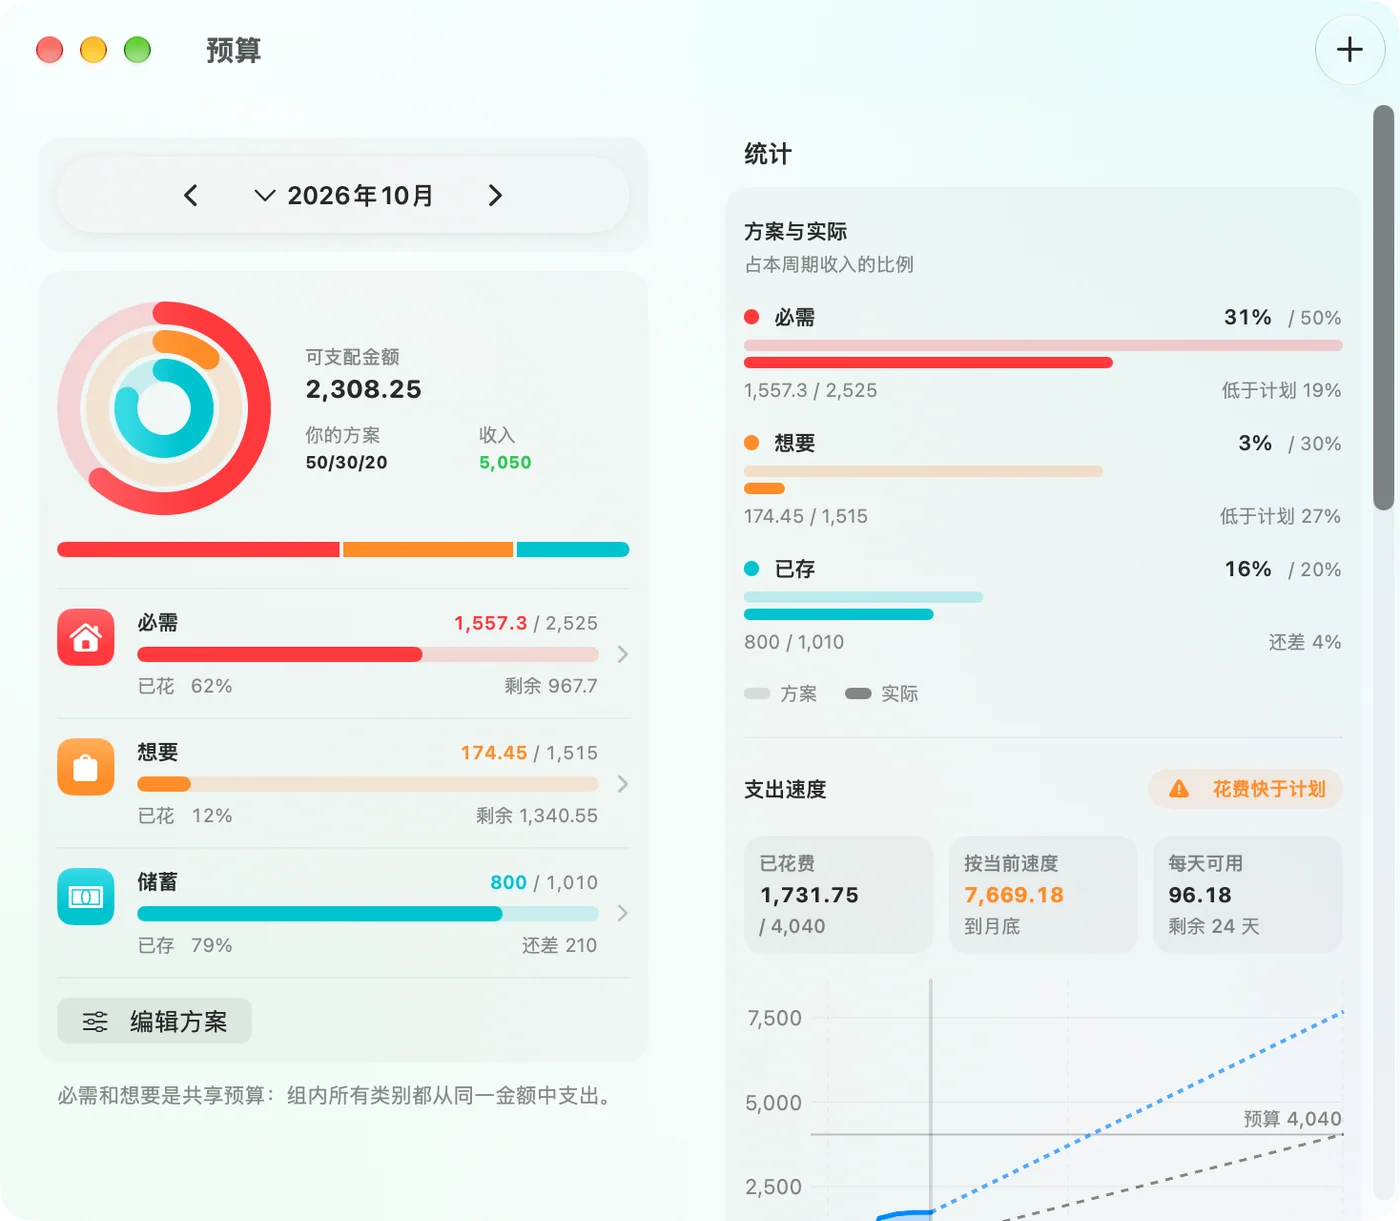Click the 想要 spending progress bar

point(368,784)
